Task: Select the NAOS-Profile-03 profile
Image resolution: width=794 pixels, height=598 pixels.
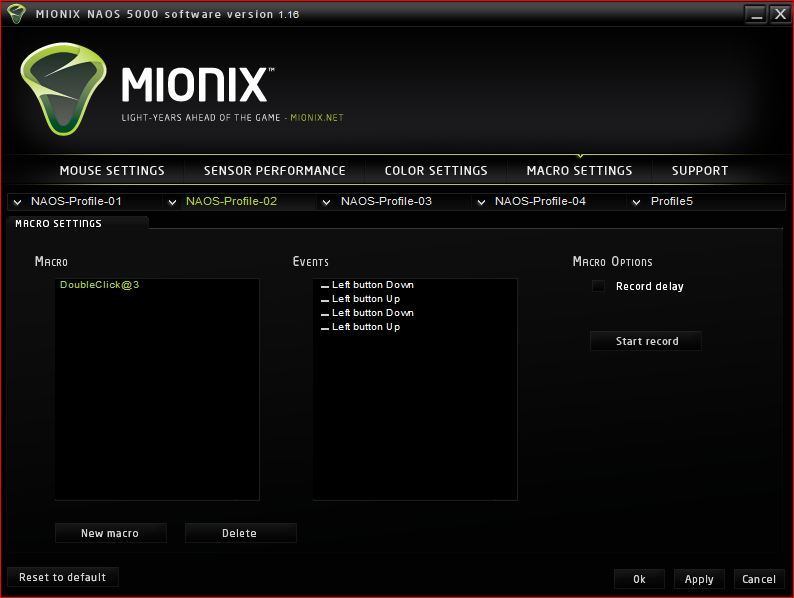Action: click(x=386, y=201)
